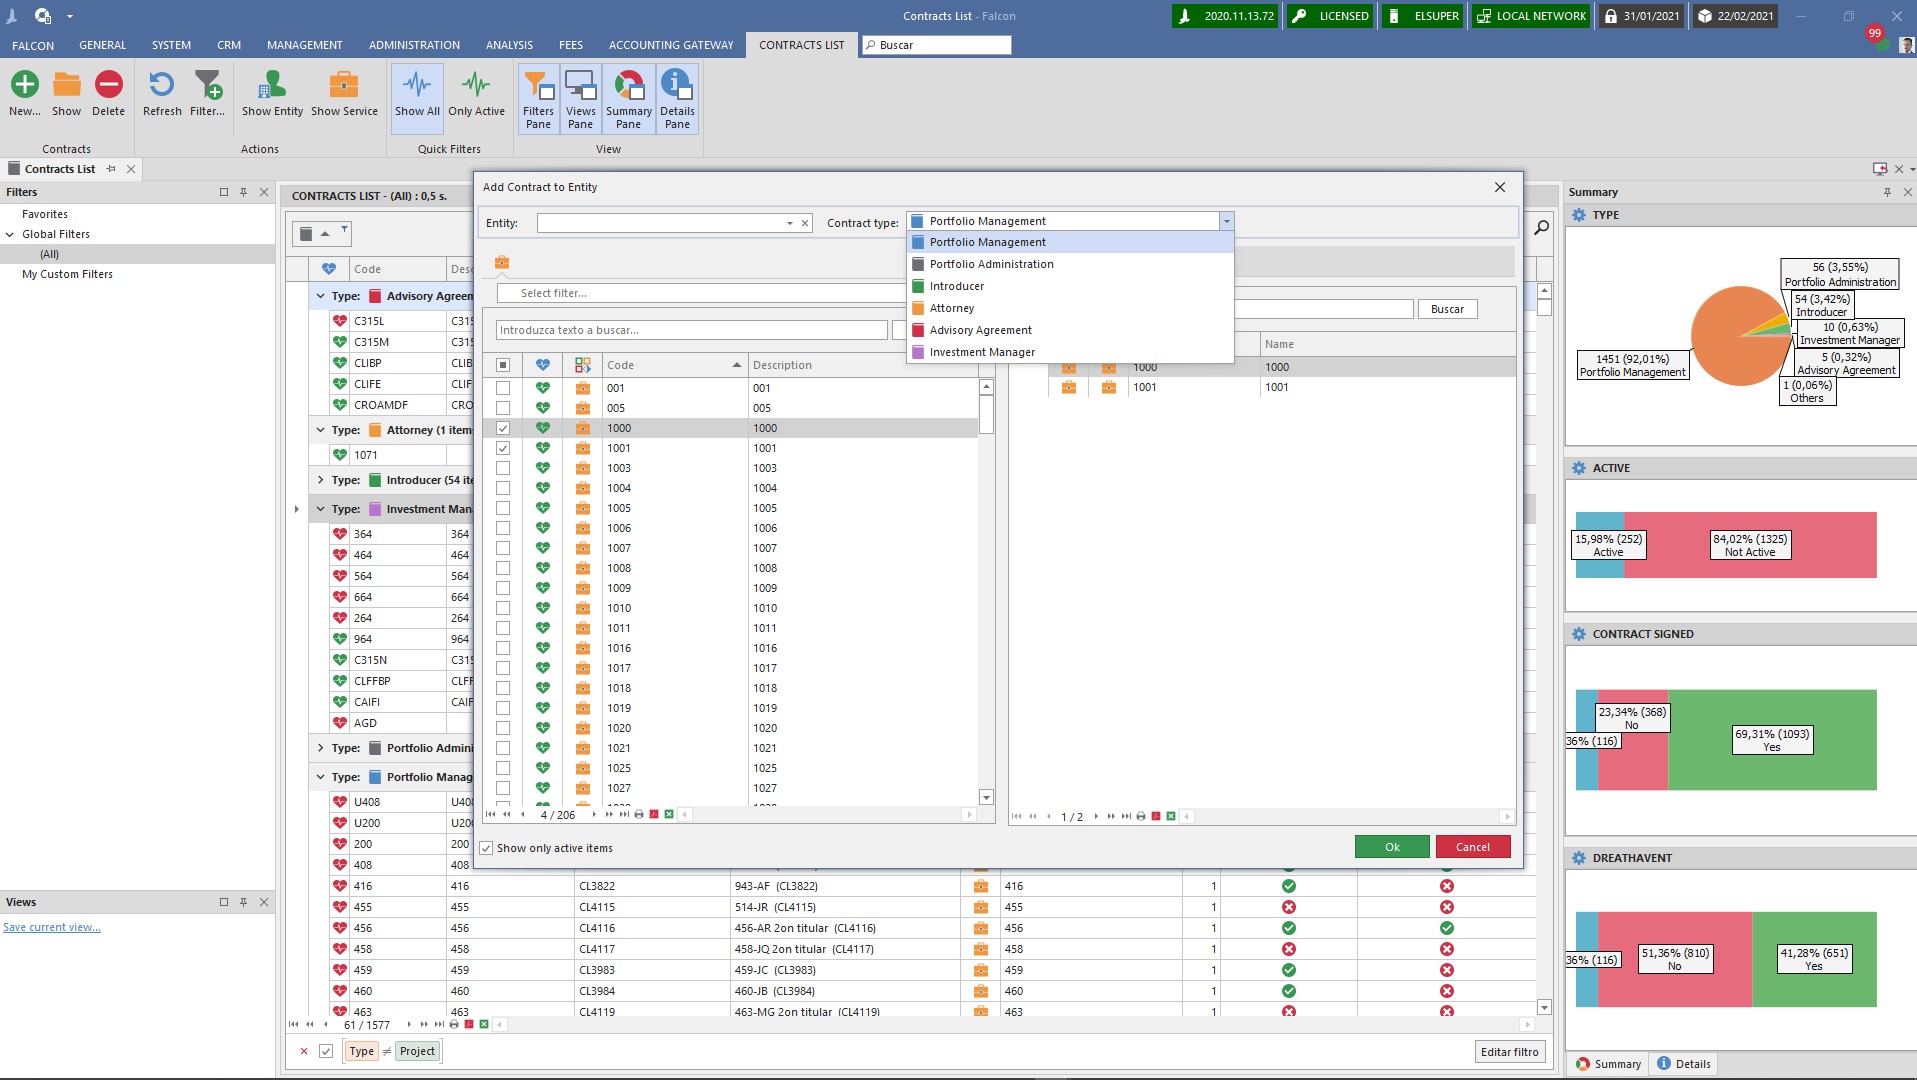Click the TYPE summary gear icon

[x=1579, y=215]
